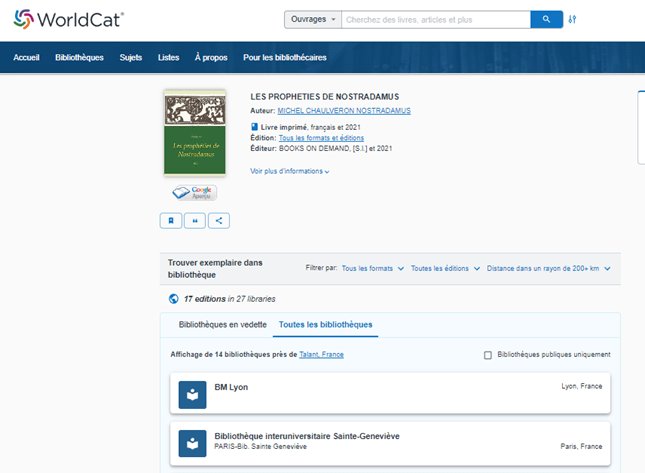Screen dimensions: 645x473
Task: Click the publisher text BOOKS ON DEMAND
Action: [x=315, y=148]
